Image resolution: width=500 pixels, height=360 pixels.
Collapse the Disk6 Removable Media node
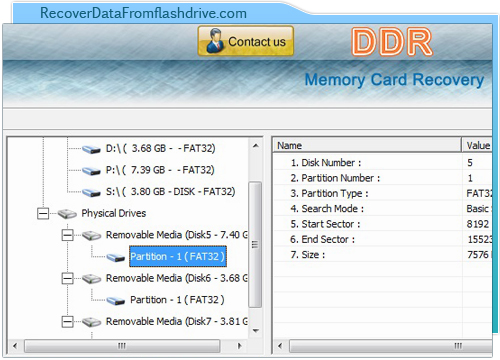pyautogui.click(x=67, y=278)
